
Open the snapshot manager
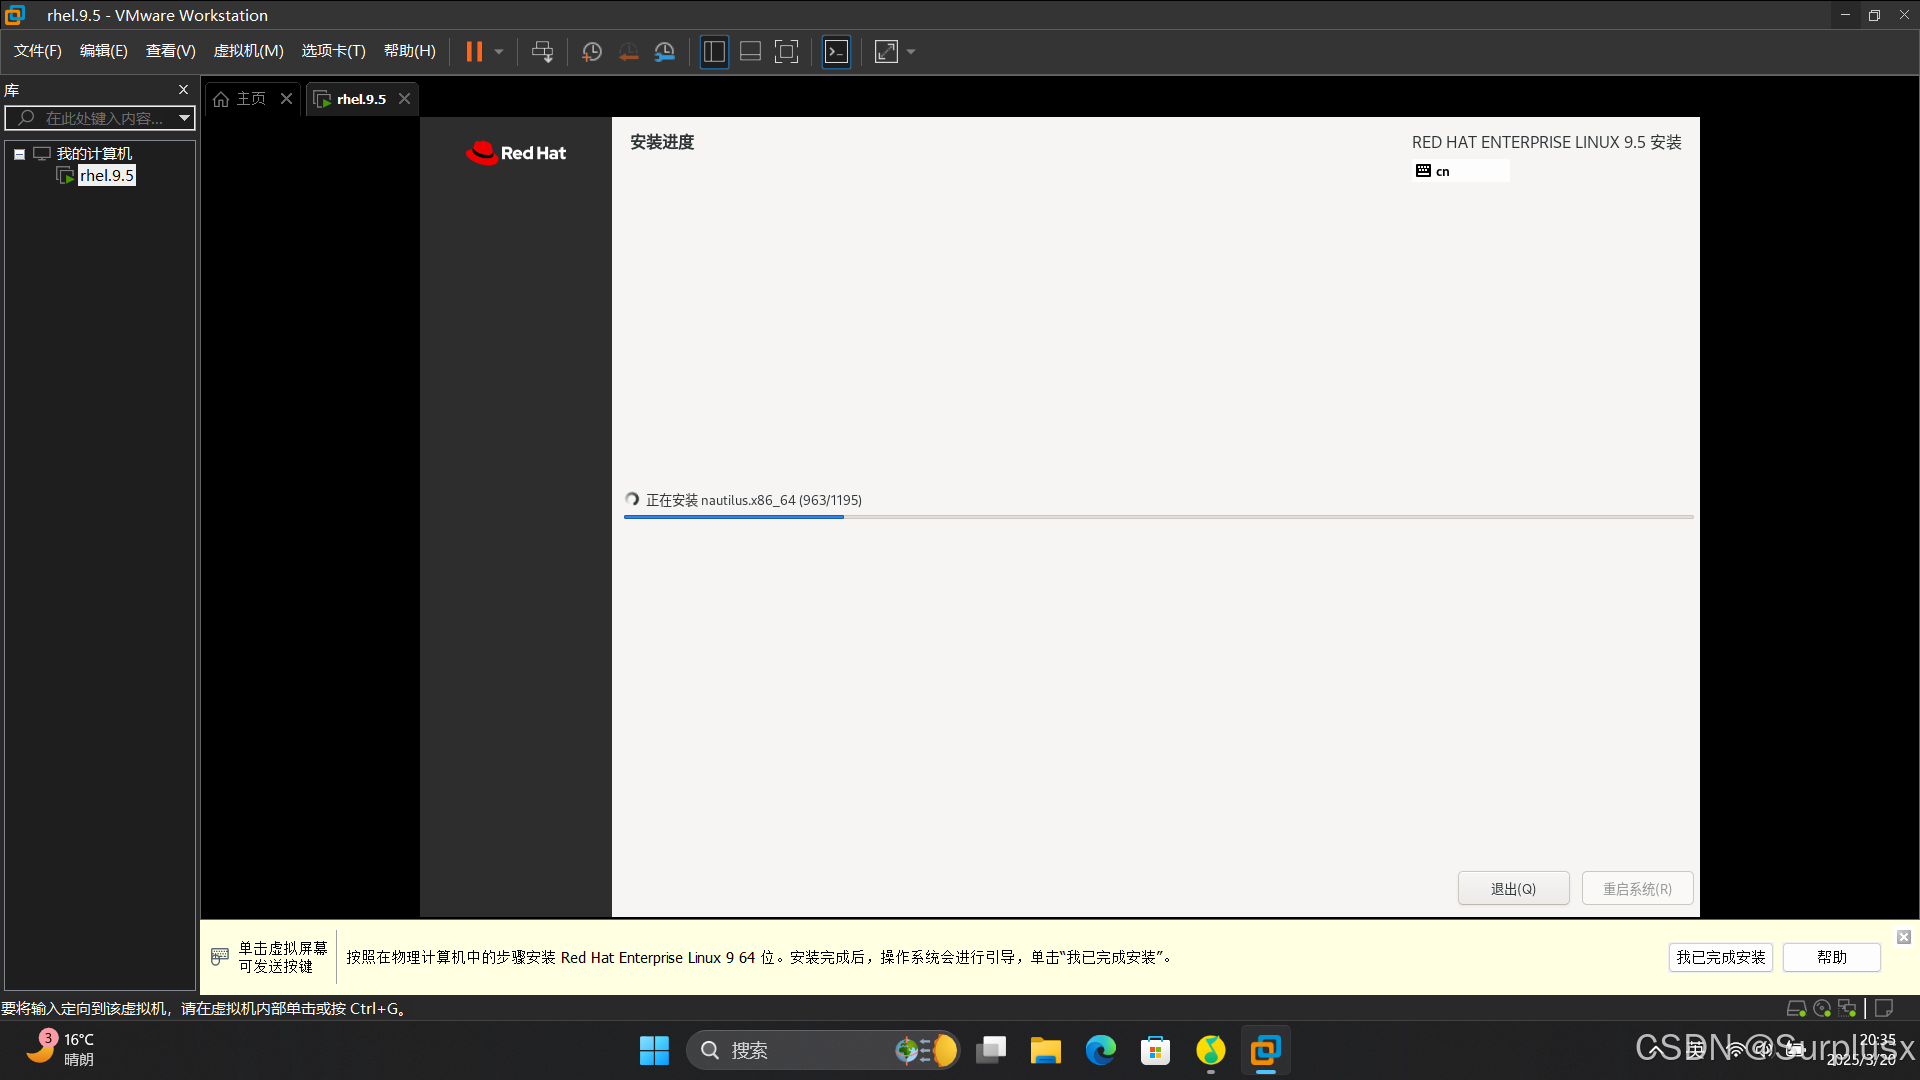665,52
